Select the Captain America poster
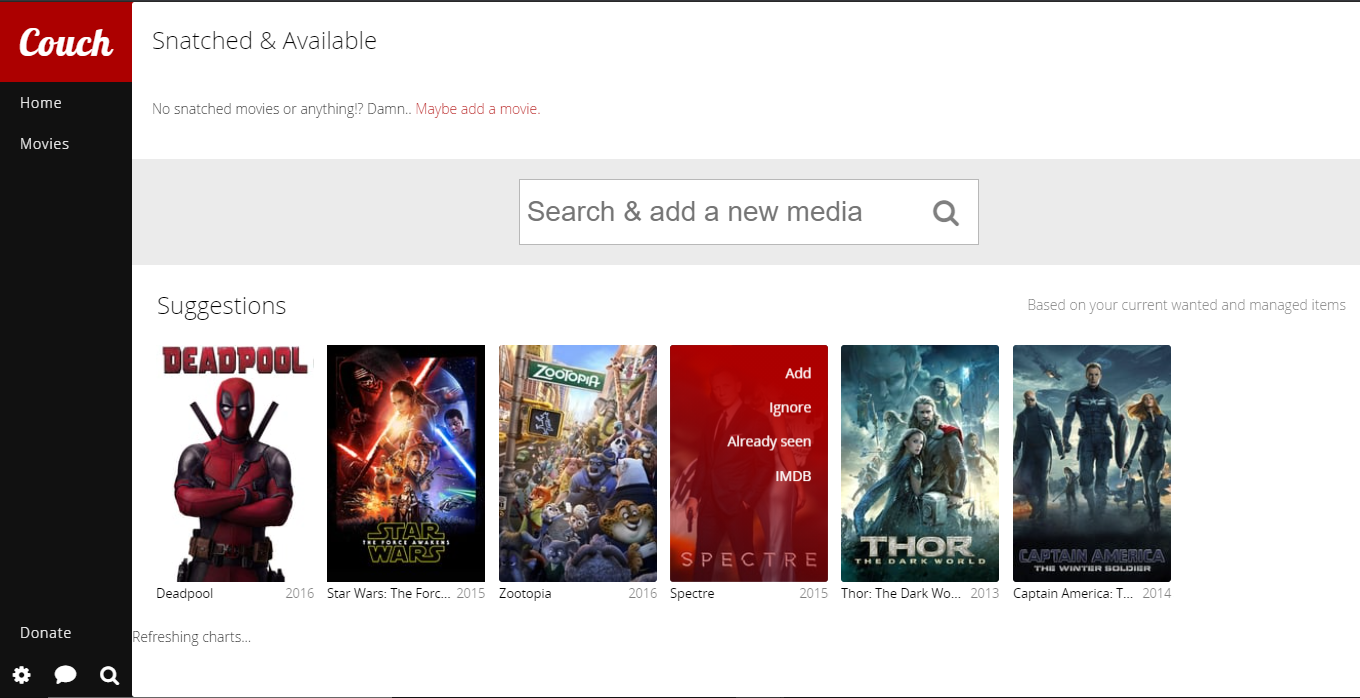This screenshot has width=1360, height=698. point(1091,463)
